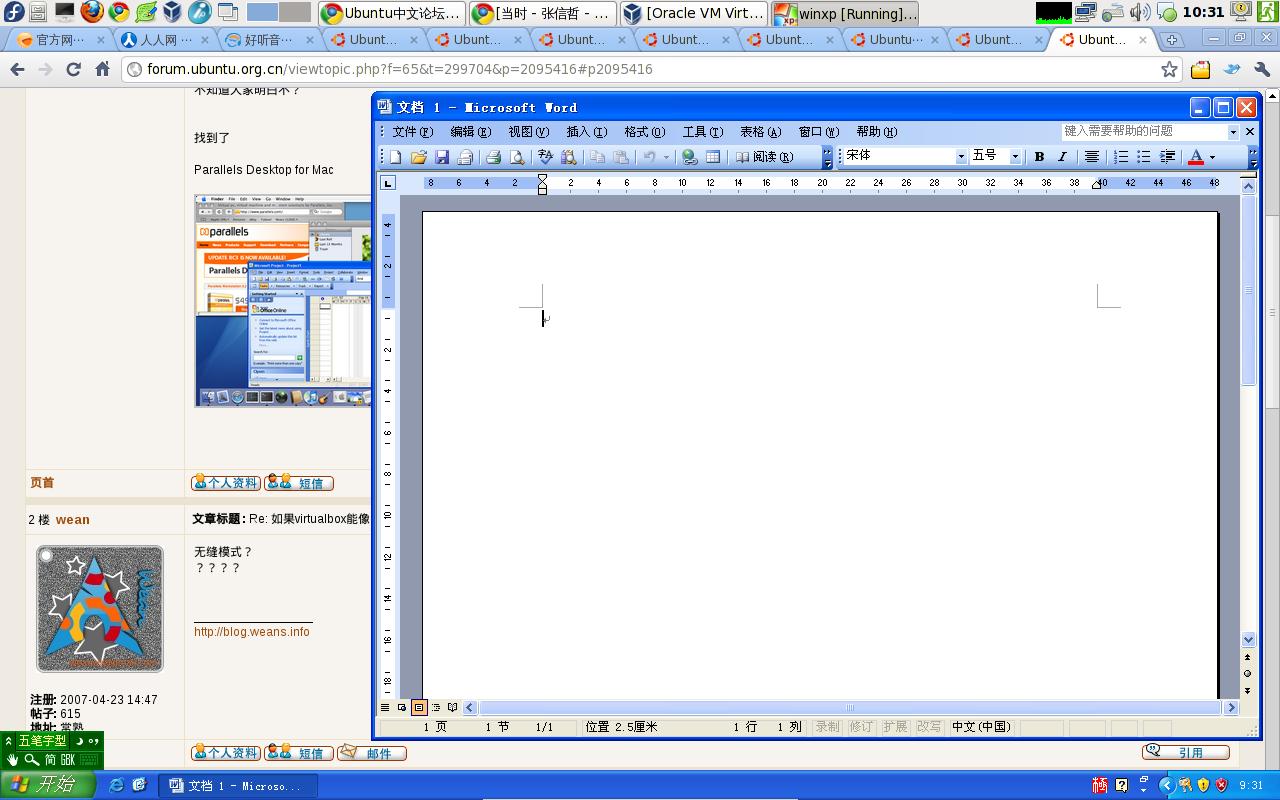Click the 引用 quote button on forum page
The width and height of the screenshot is (1280, 800).
(1186, 752)
